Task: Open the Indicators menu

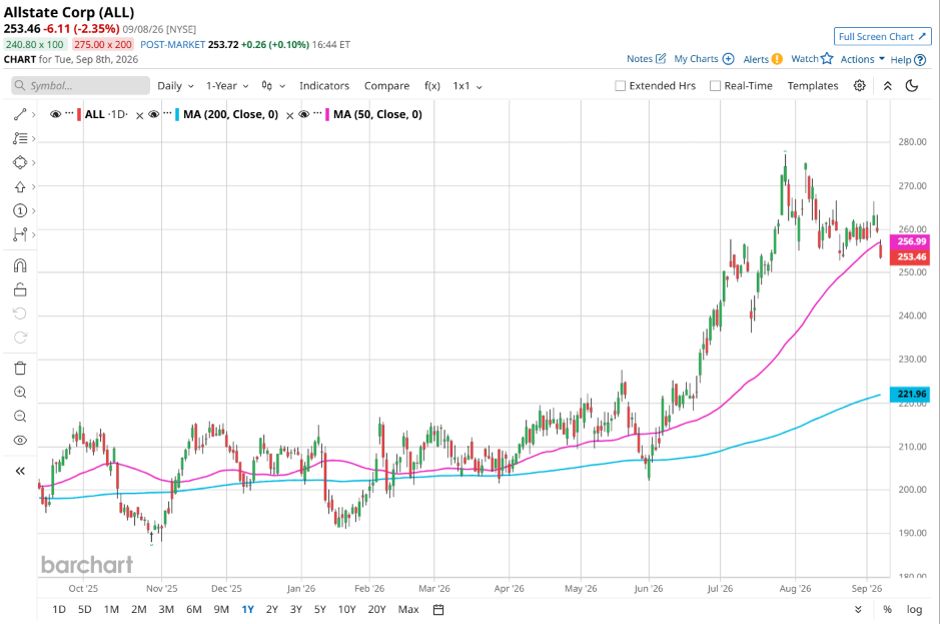Action: (x=324, y=86)
